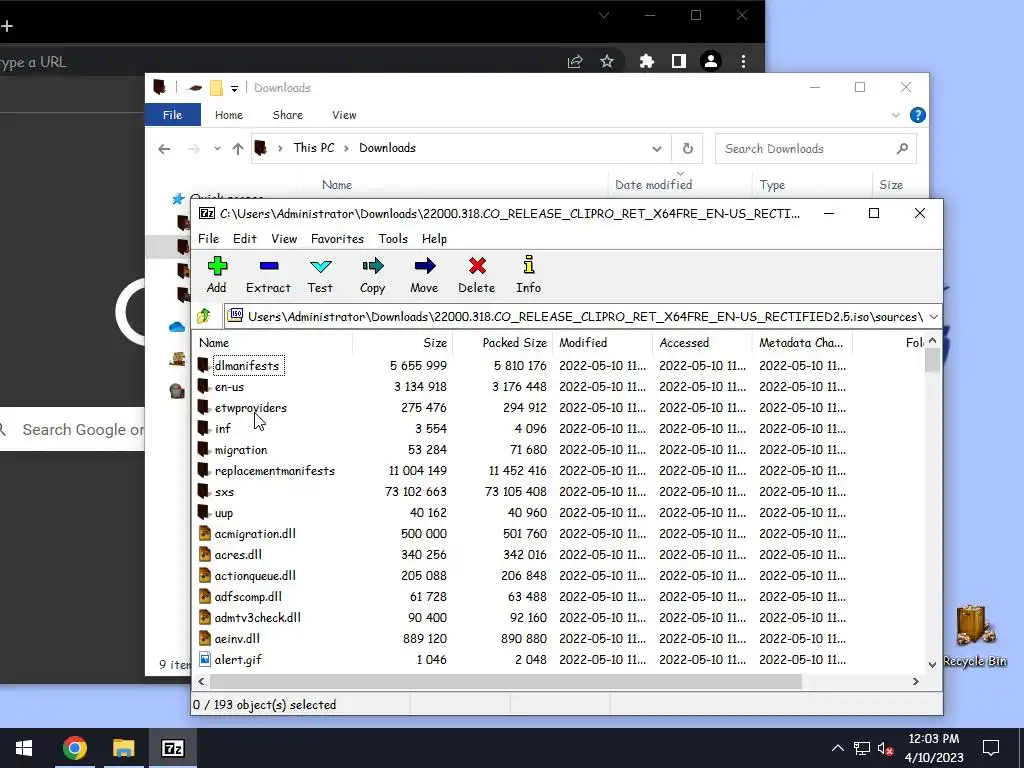Click the Copy toolbar icon
The width and height of the screenshot is (1024, 768).
click(x=372, y=266)
